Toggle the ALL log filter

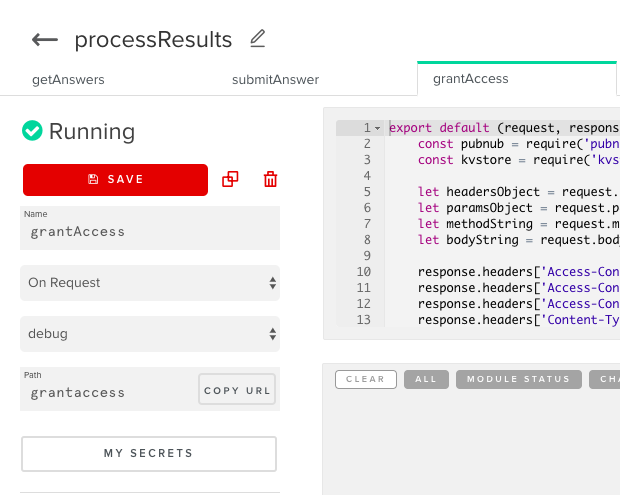coord(426,379)
